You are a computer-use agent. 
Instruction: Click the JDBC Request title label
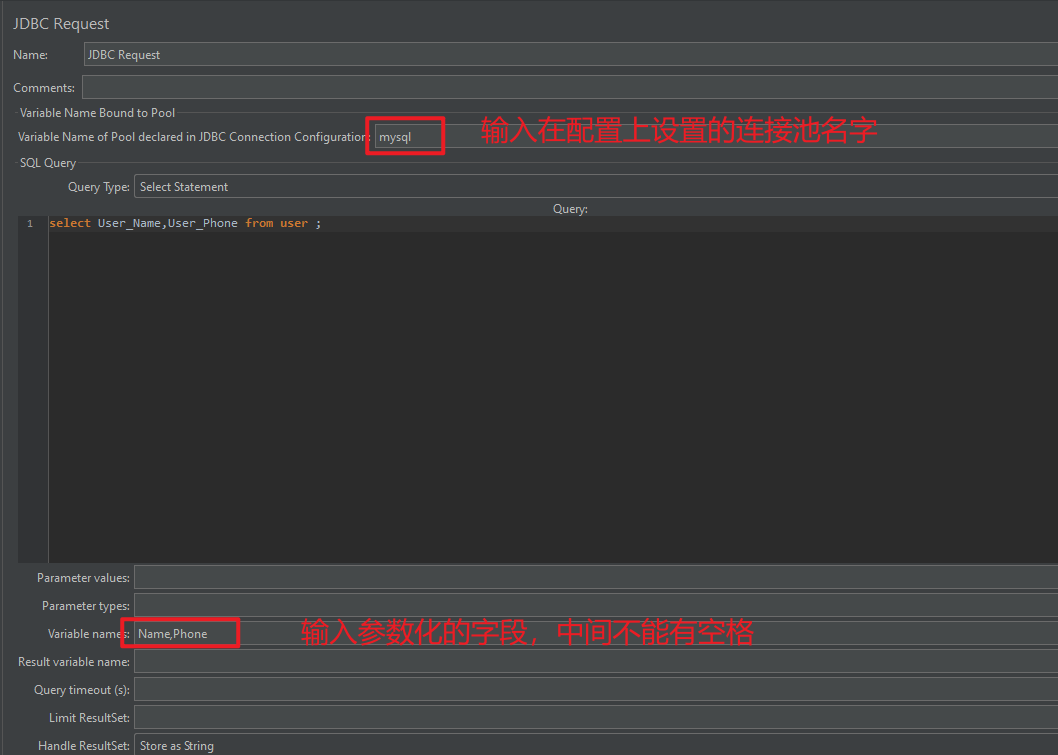click(x=61, y=23)
